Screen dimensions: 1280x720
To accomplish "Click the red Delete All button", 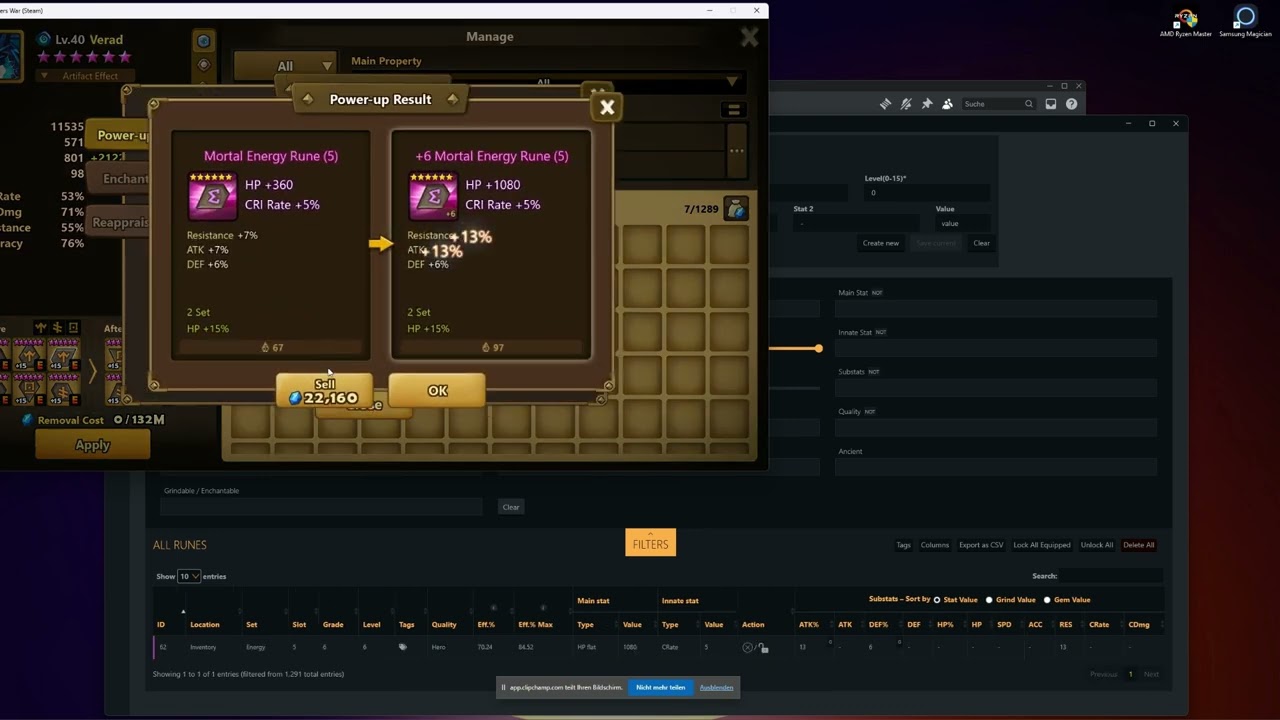I will 1138,545.
